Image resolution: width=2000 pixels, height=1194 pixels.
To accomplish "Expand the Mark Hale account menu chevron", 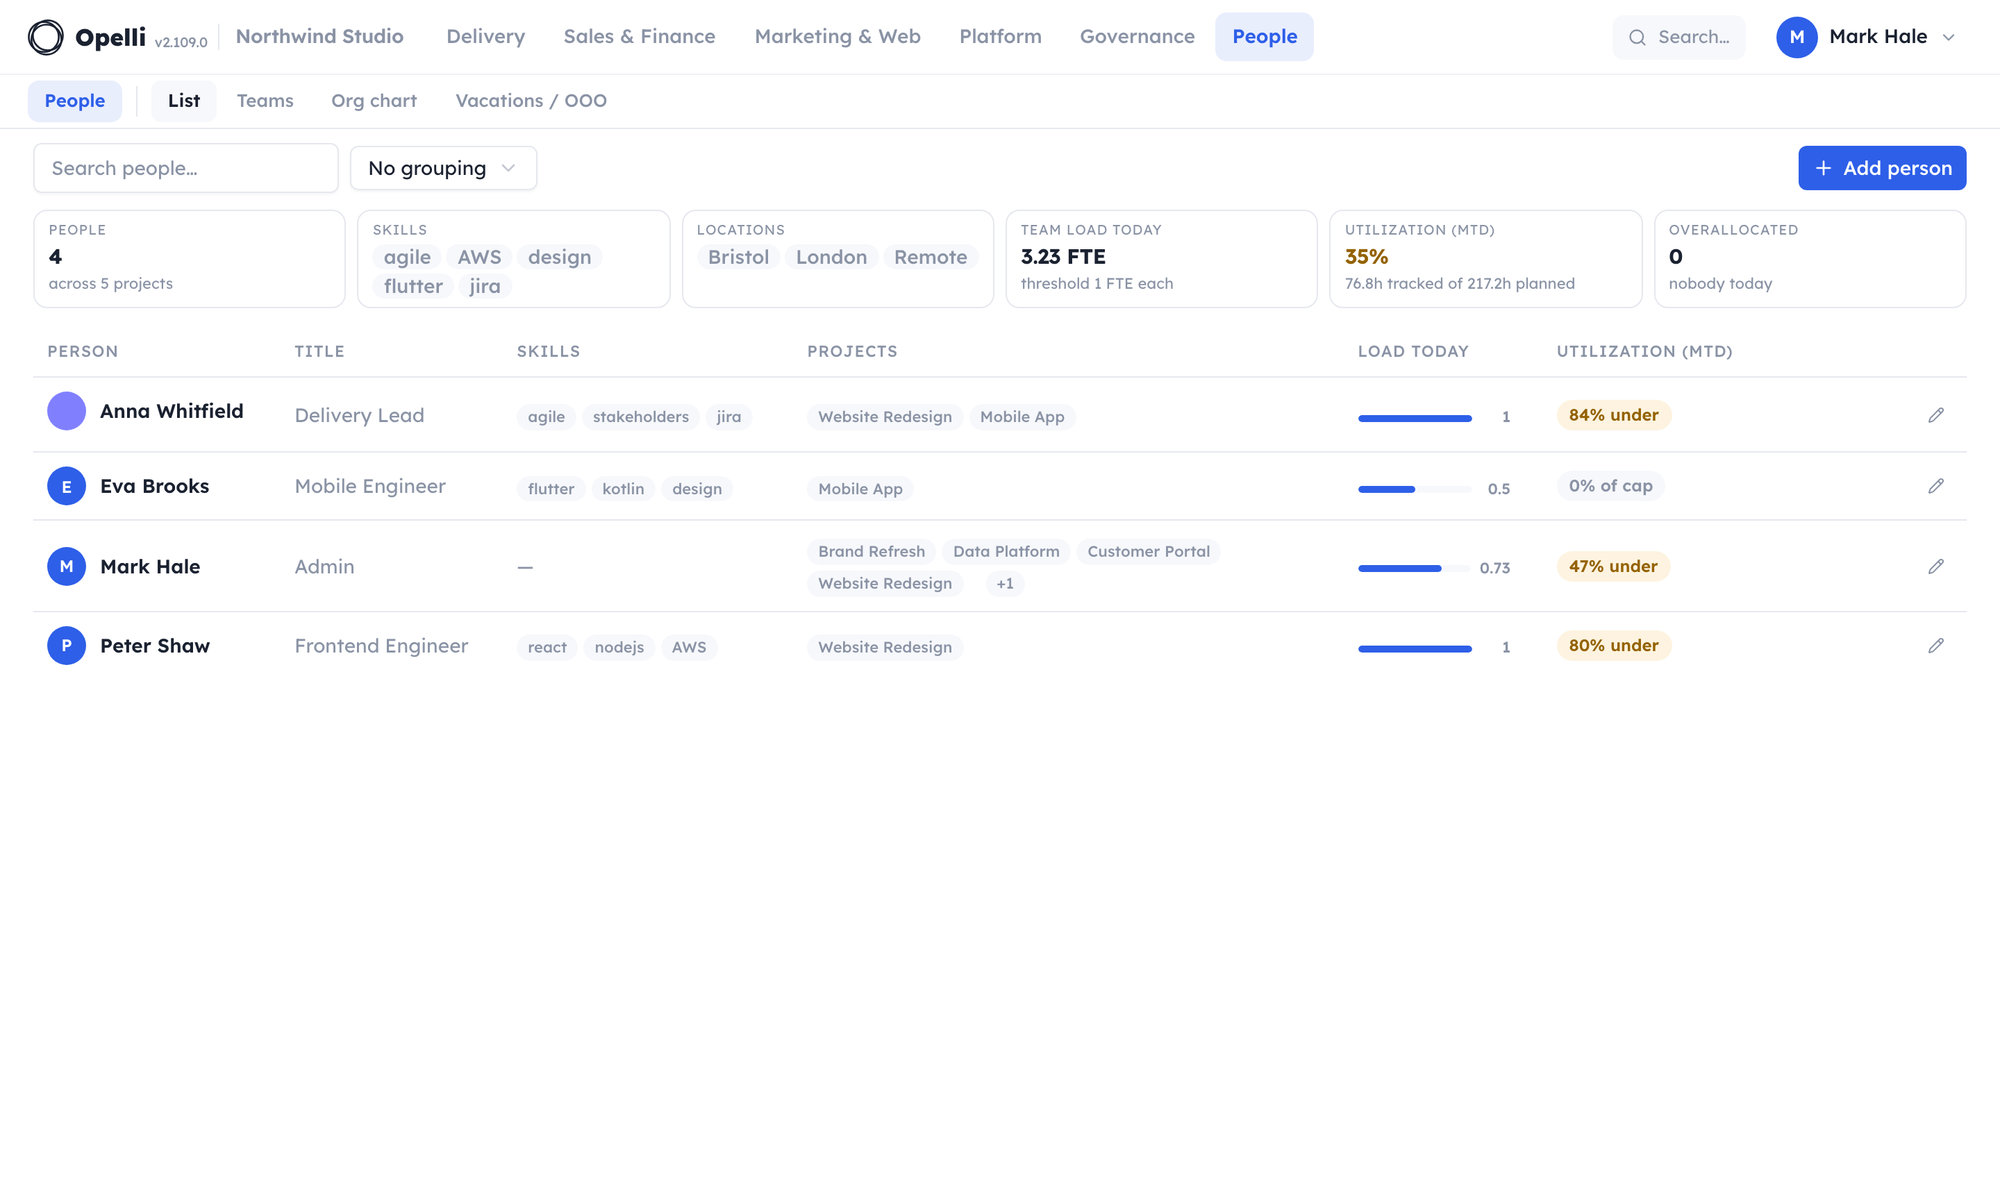I will (1948, 38).
